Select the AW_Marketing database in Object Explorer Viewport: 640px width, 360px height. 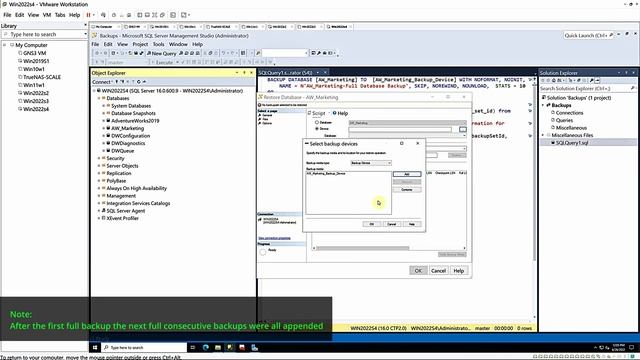click(127, 128)
